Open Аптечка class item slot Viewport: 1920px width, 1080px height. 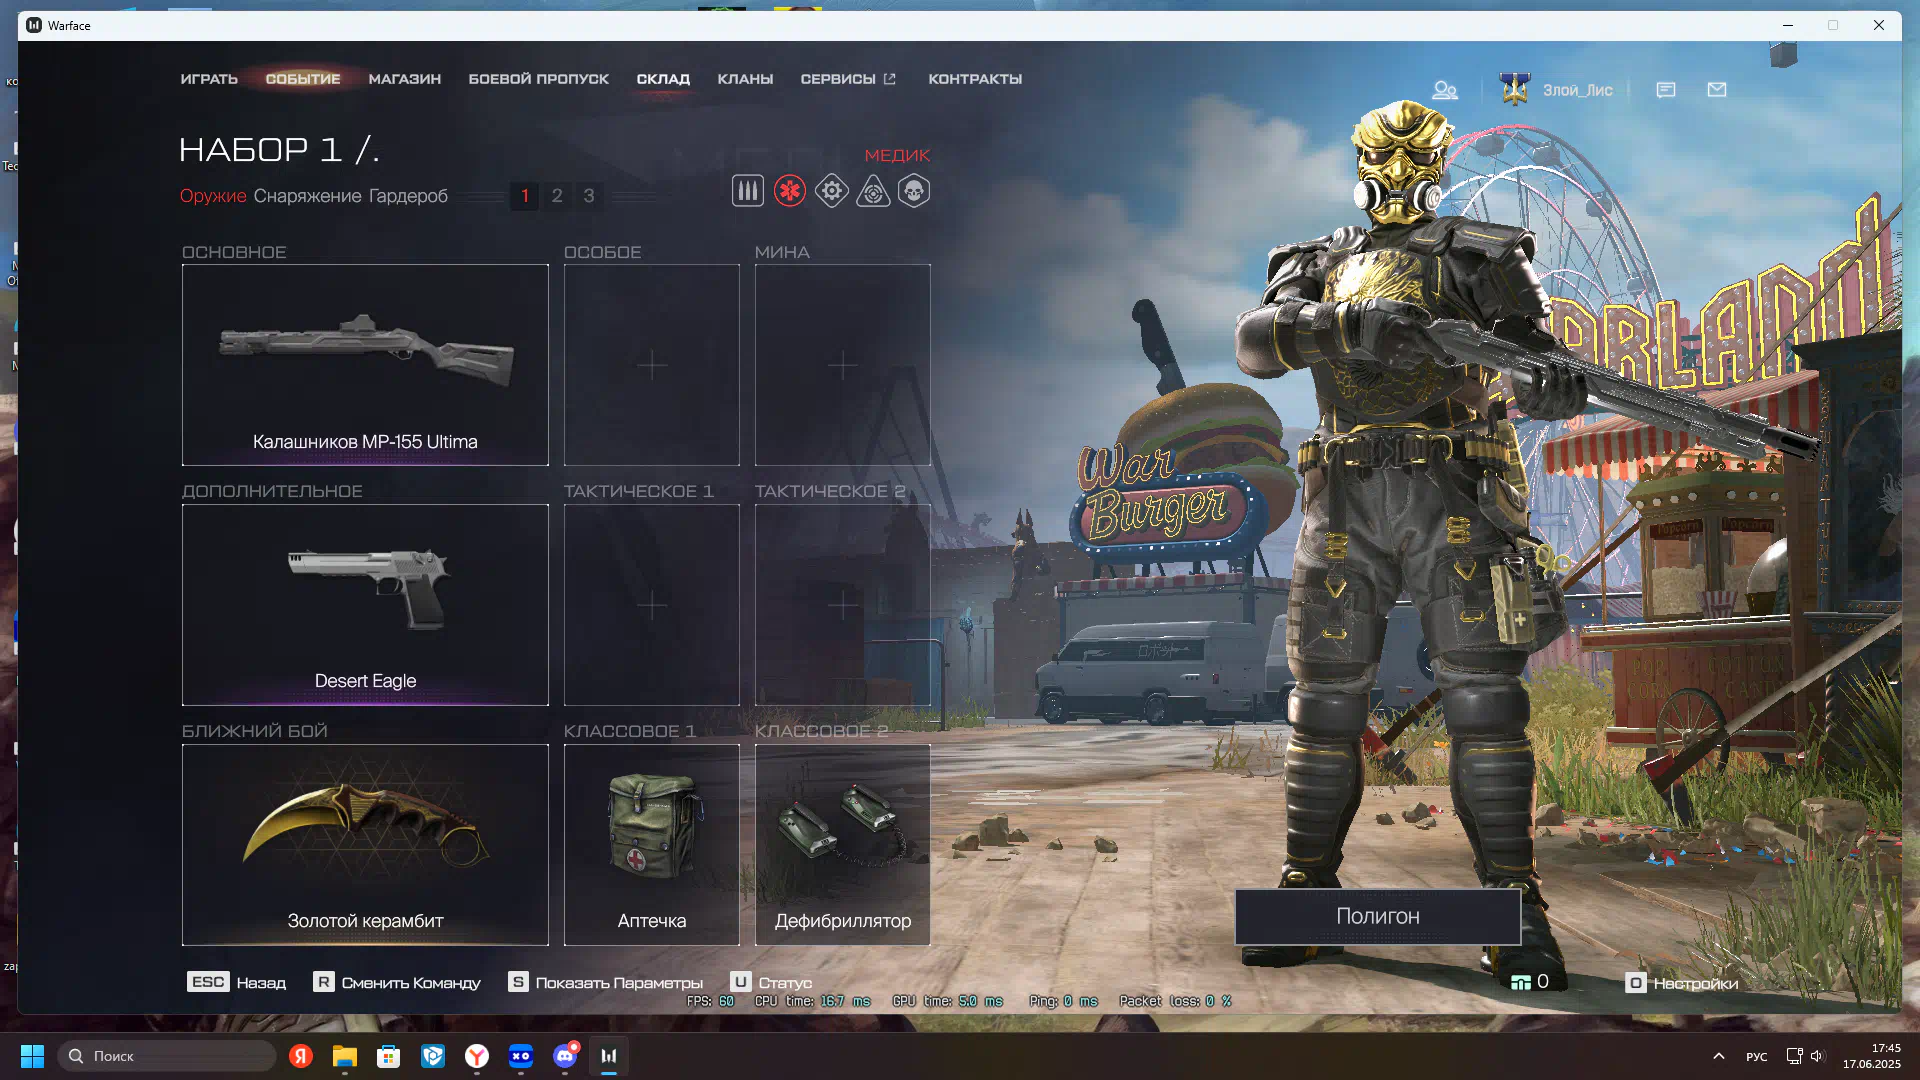tap(652, 845)
